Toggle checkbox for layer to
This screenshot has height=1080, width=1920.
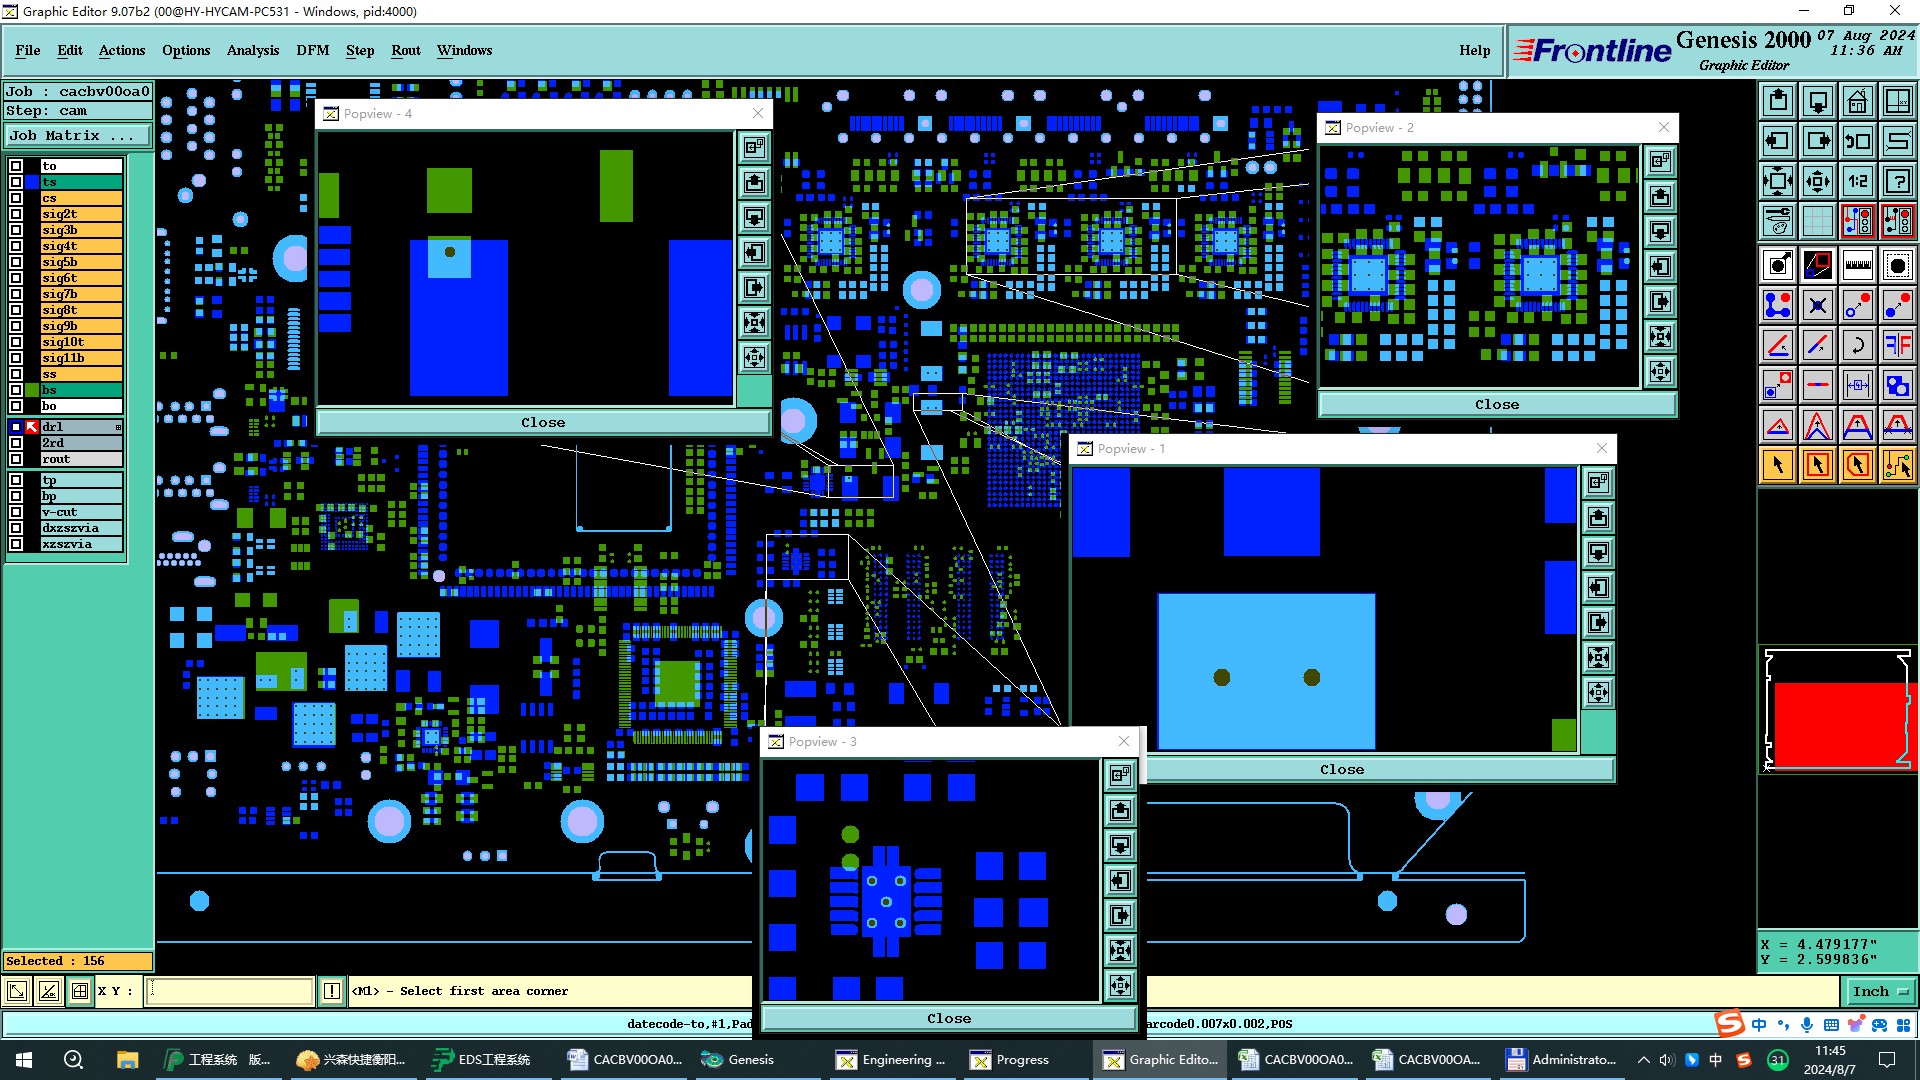tap(16, 166)
